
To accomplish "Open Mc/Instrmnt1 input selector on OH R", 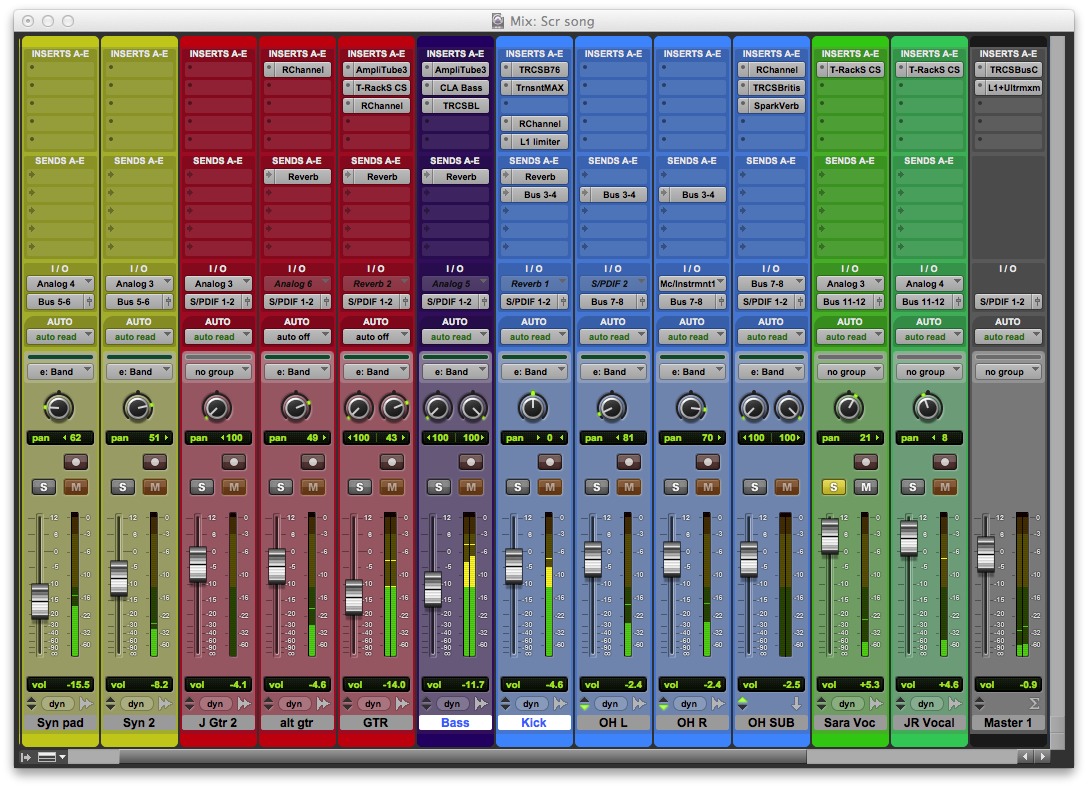I will click(692, 284).
